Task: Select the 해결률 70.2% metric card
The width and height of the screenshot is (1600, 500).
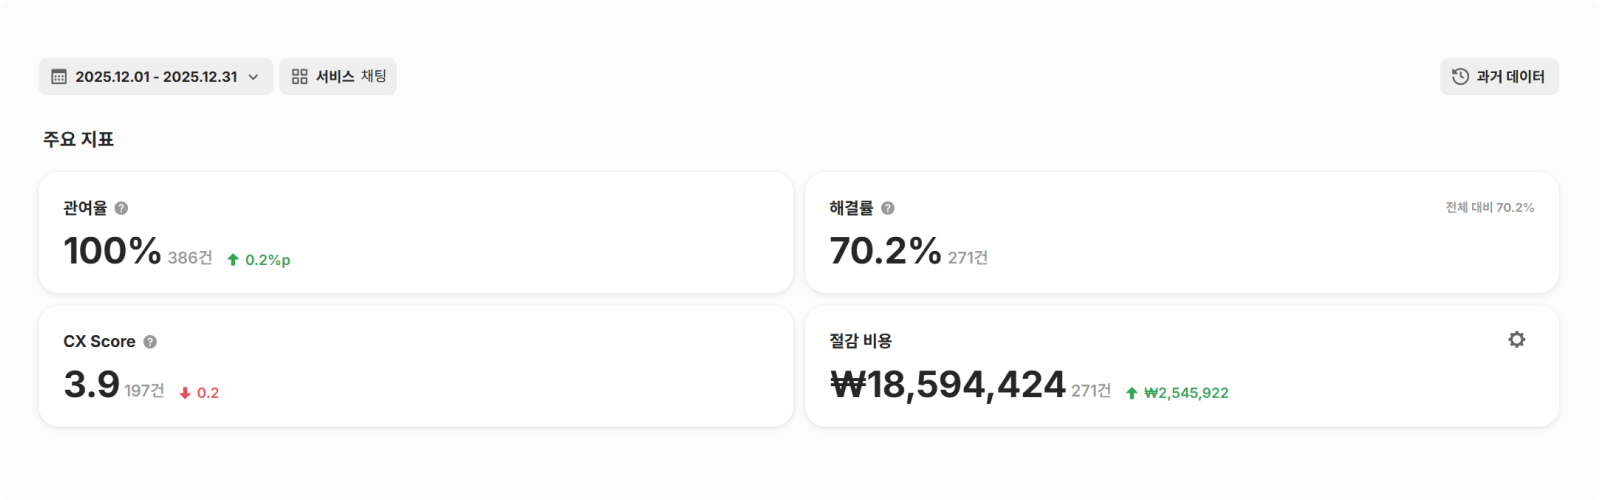Action: pyautogui.click(x=1181, y=232)
